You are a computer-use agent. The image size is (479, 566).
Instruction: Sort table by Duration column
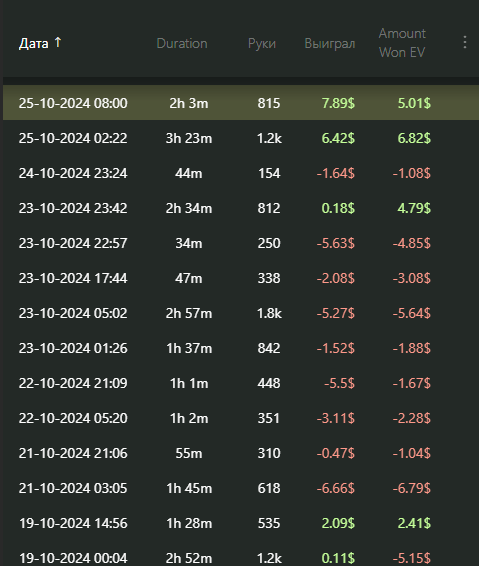(x=182, y=43)
